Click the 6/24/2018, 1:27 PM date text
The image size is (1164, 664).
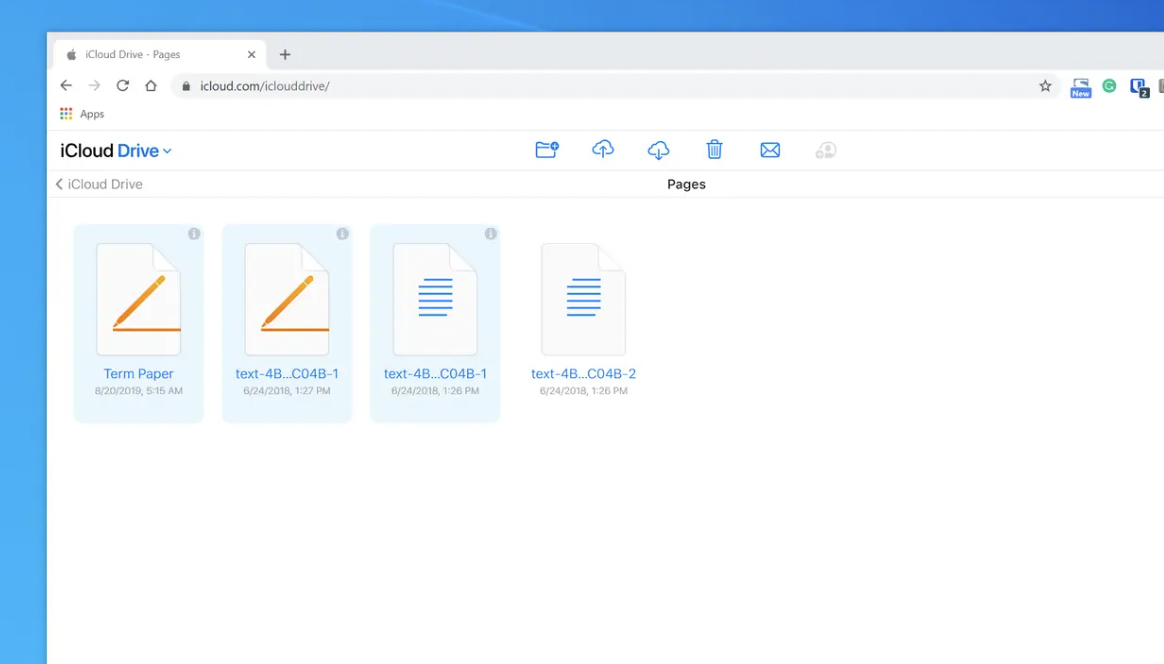pos(287,391)
